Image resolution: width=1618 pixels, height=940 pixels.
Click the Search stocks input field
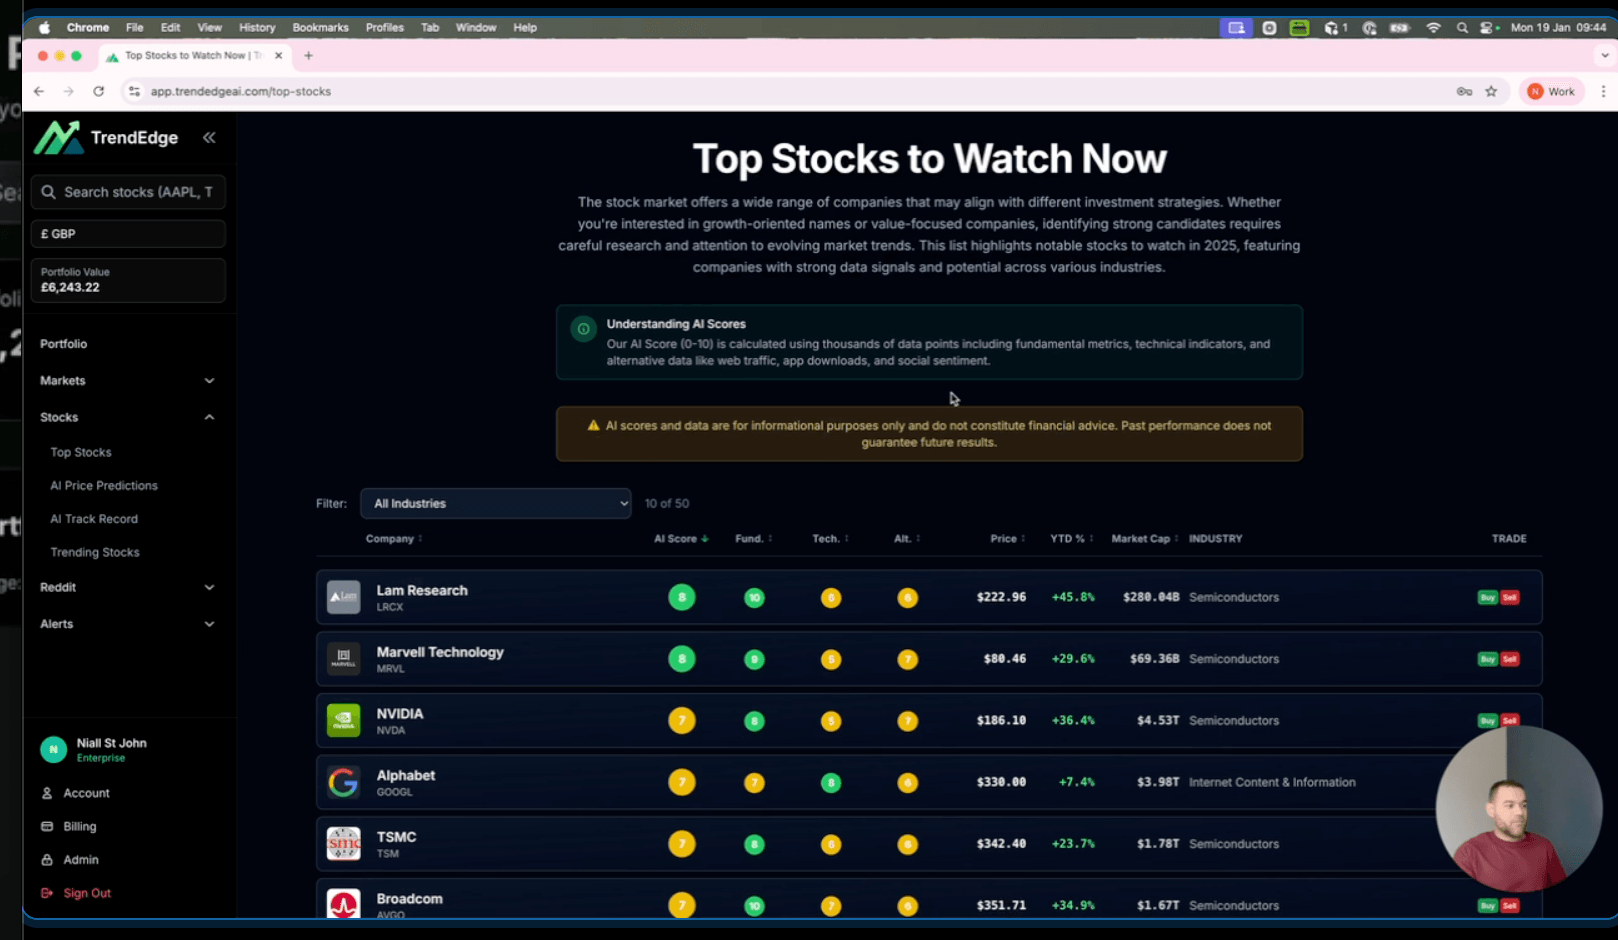pos(128,192)
